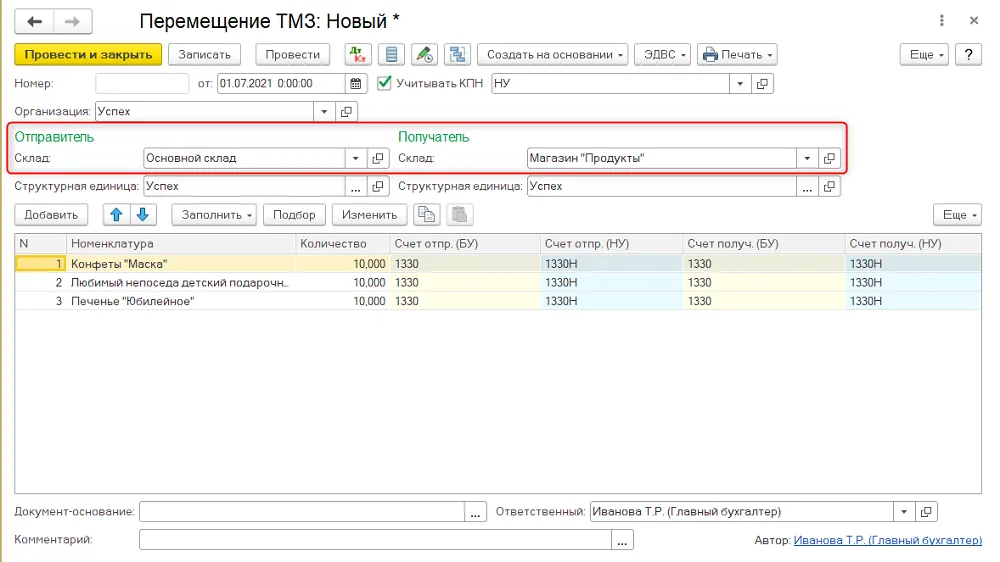Open the top toolbar Еще menu
1000x562 pixels.
(925, 55)
